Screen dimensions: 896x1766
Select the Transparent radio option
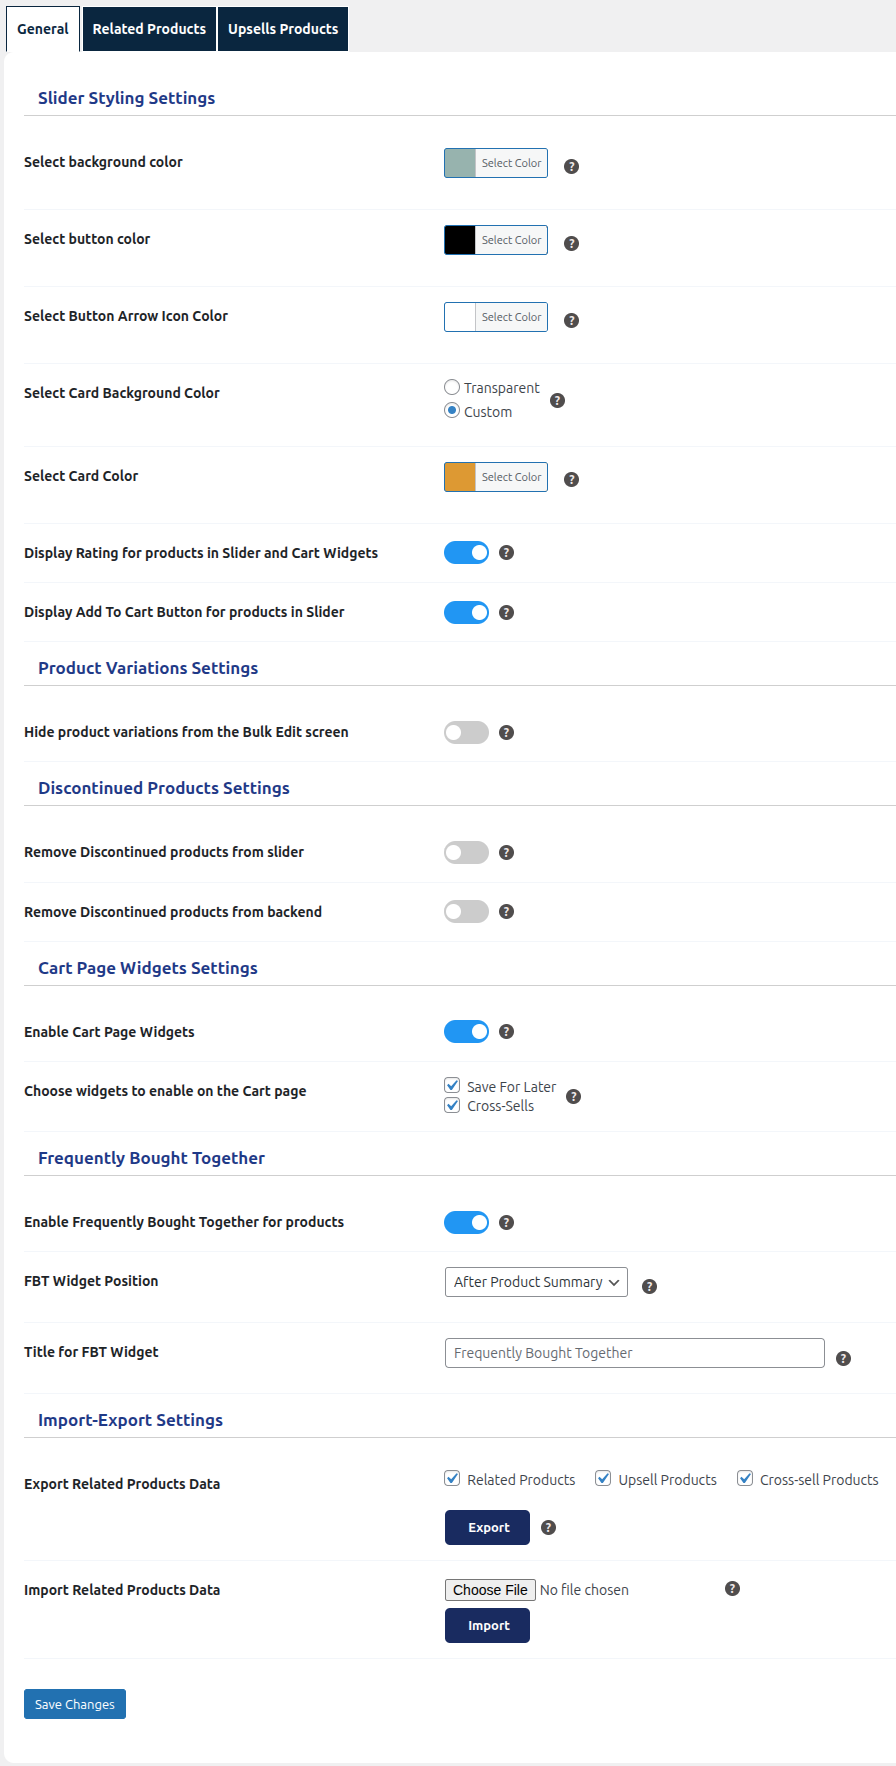452,387
